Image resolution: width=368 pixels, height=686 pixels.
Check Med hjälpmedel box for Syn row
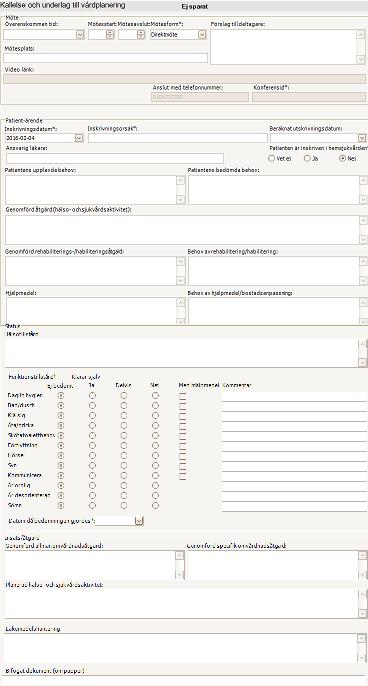[x=182, y=465]
